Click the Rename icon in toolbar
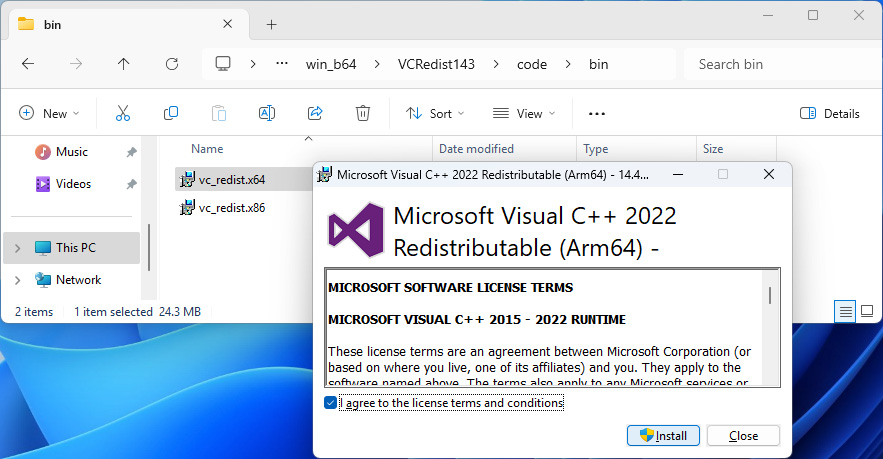883x459 pixels. click(x=267, y=114)
